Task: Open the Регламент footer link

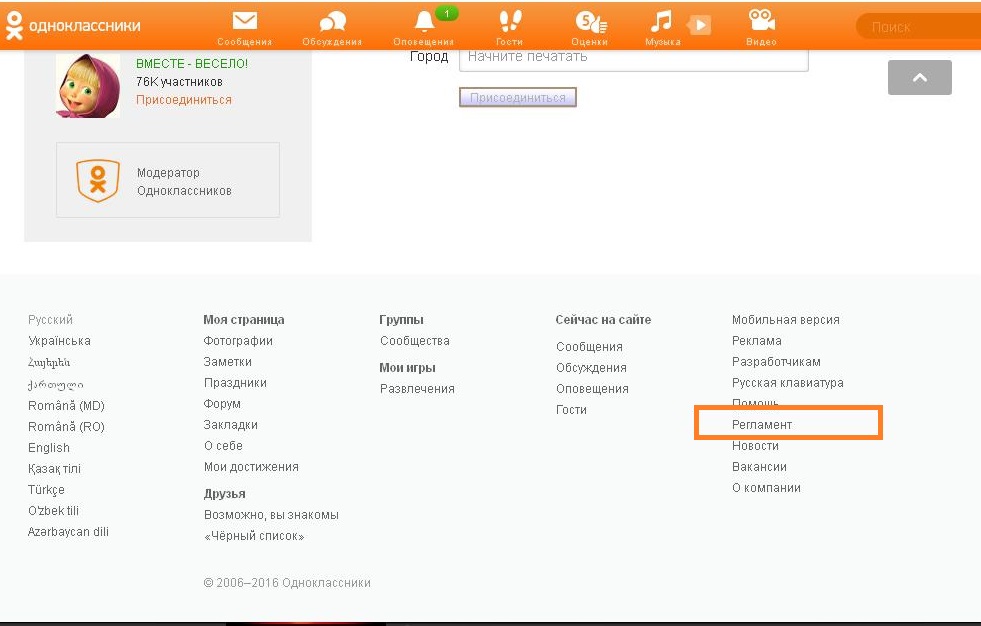Action: click(x=762, y=425)
